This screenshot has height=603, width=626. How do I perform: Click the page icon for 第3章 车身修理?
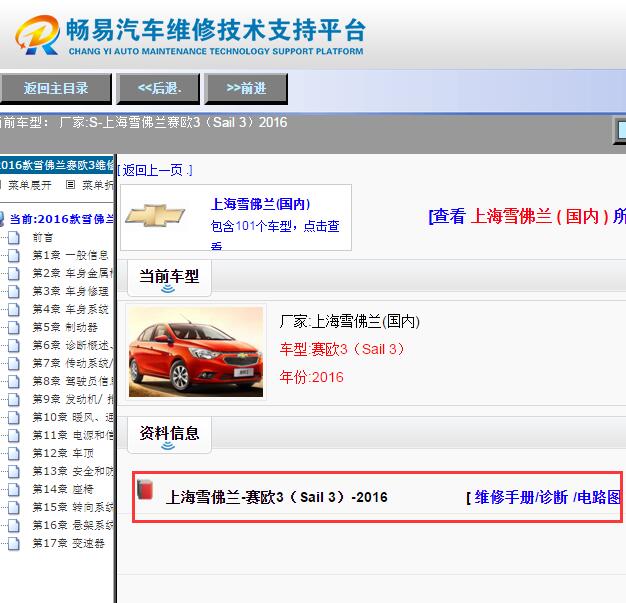(x=14, y=292)
